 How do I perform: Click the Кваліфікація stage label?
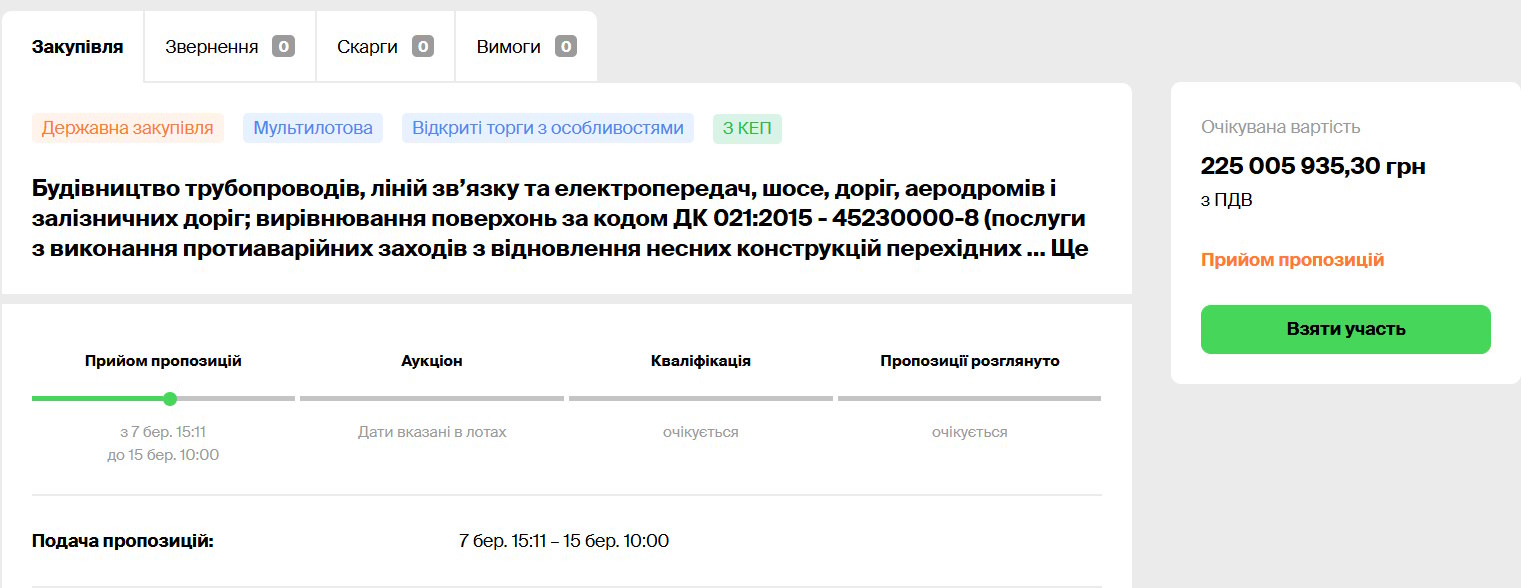coord(700,361)
